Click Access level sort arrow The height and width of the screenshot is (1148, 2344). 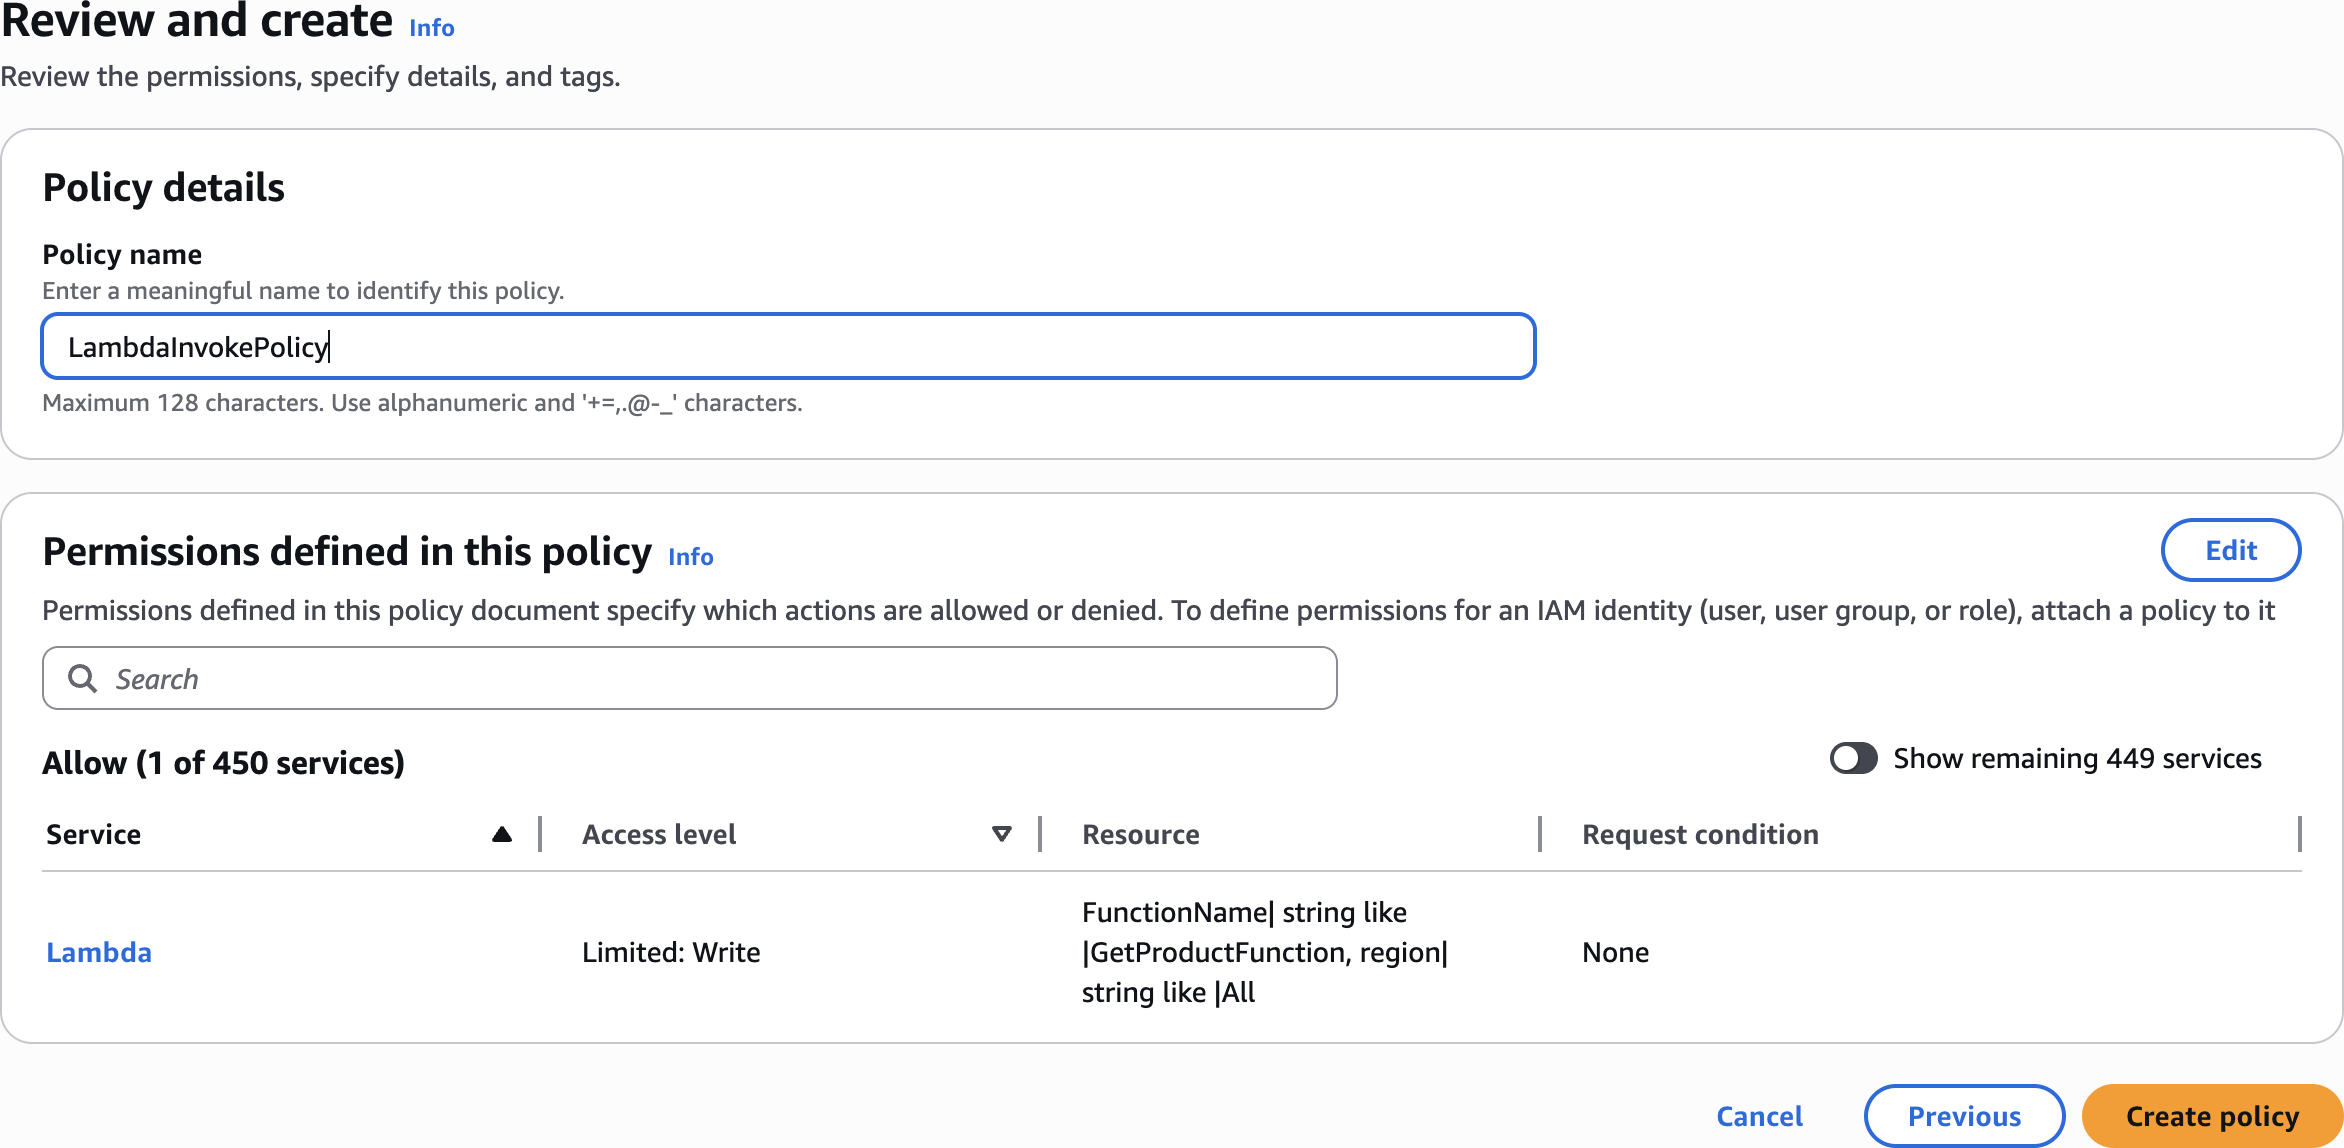(1001, 834)
